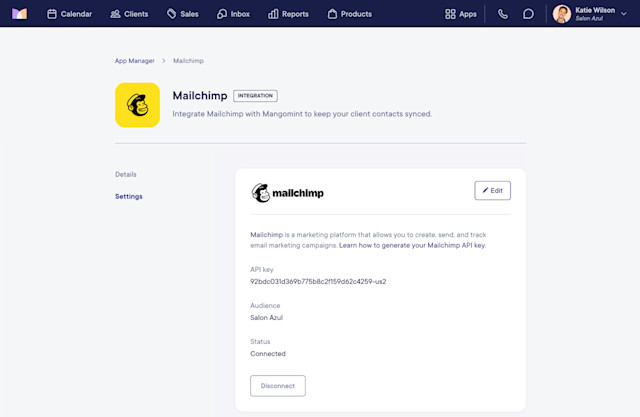Open the Inbox section
Screen dimensions: 640x417
[x=233, y=14]
